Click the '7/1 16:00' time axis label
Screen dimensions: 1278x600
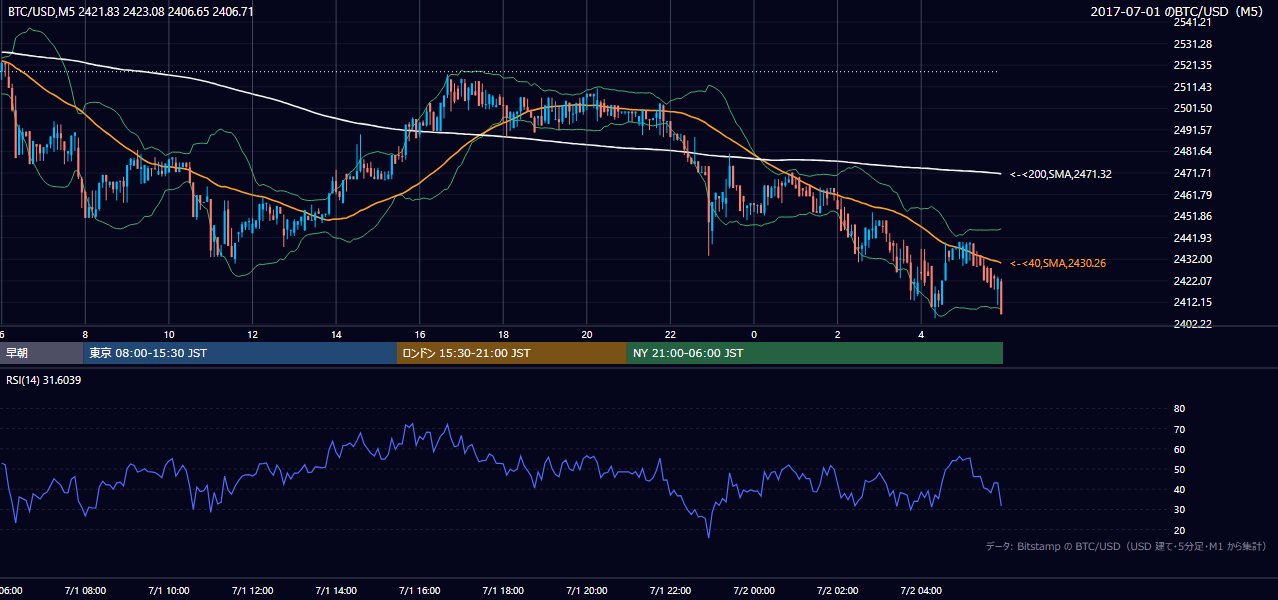pyautogui.click(x=420, y=591)
